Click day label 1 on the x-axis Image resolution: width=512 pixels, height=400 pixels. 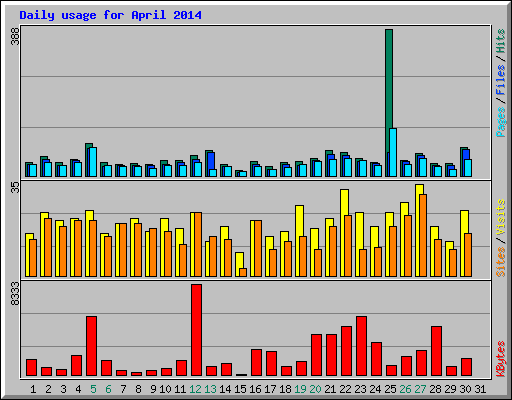33,389
